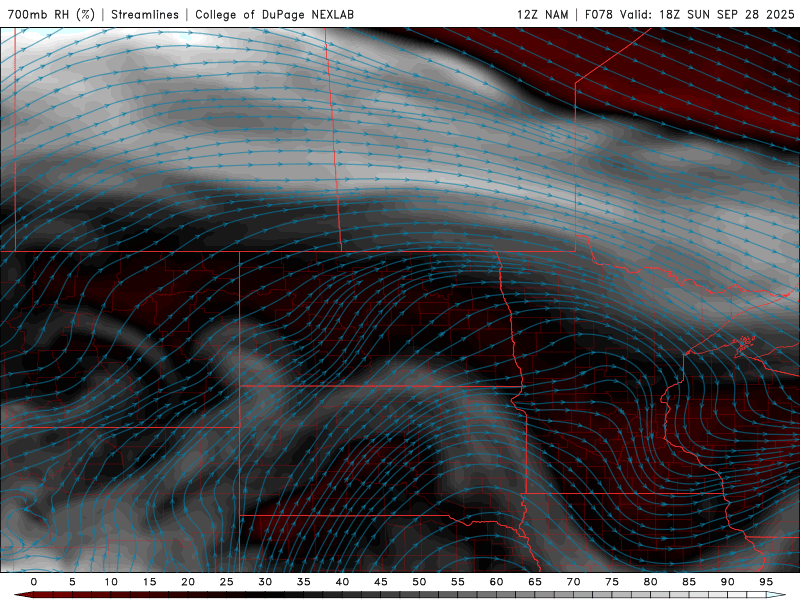Select the legend value "80"
The image size is (800, 600).
coord(650,582)
